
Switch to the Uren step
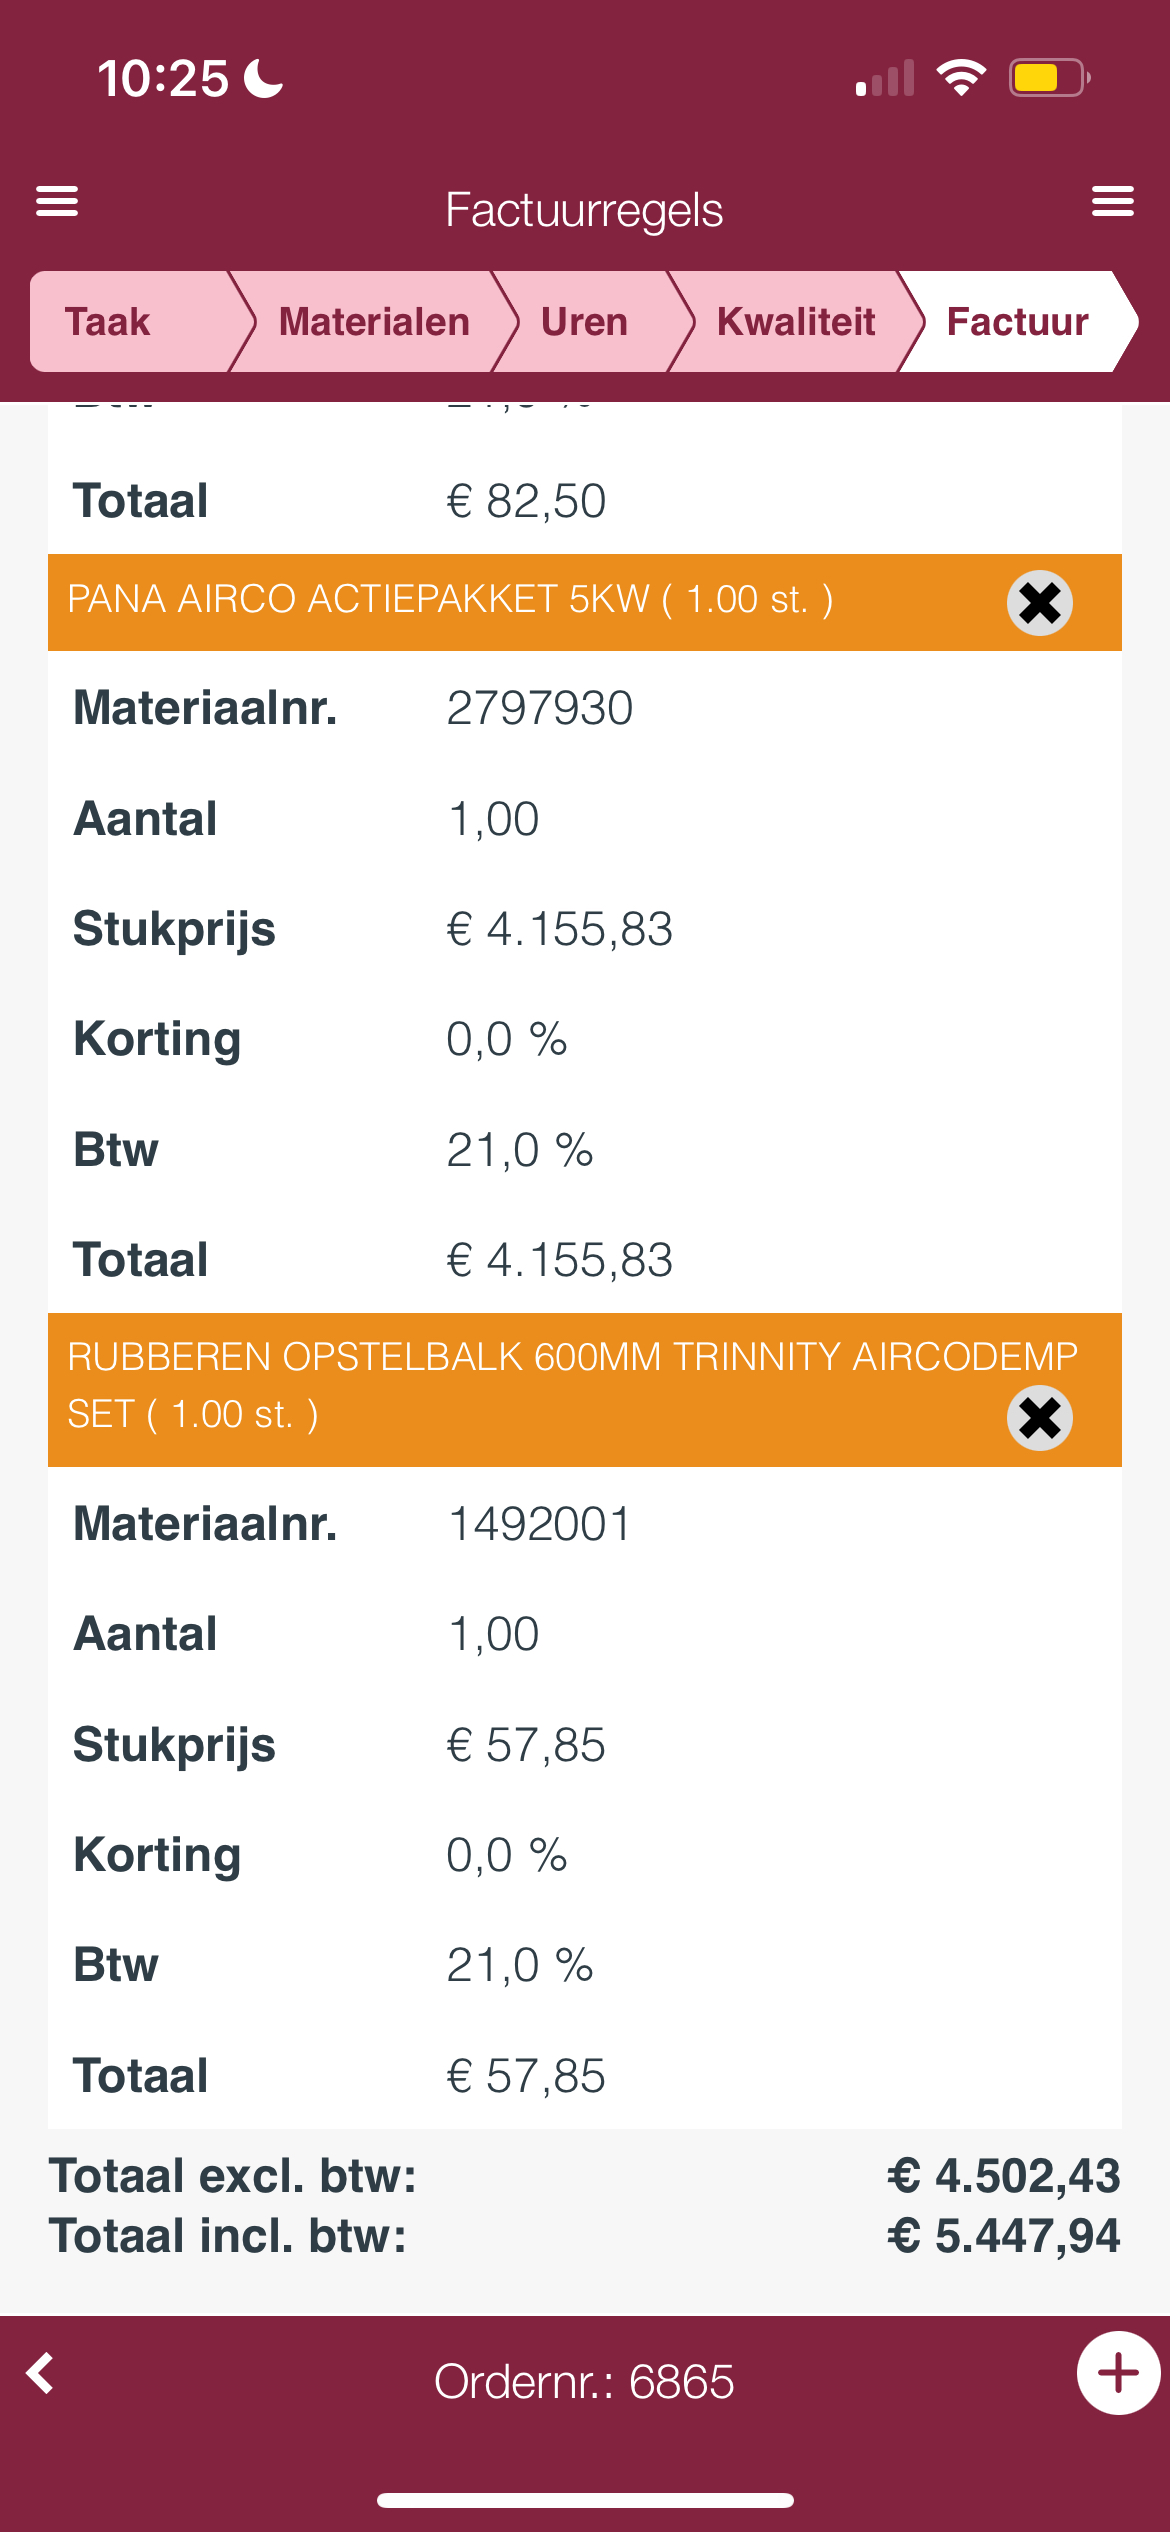[585, 322]
